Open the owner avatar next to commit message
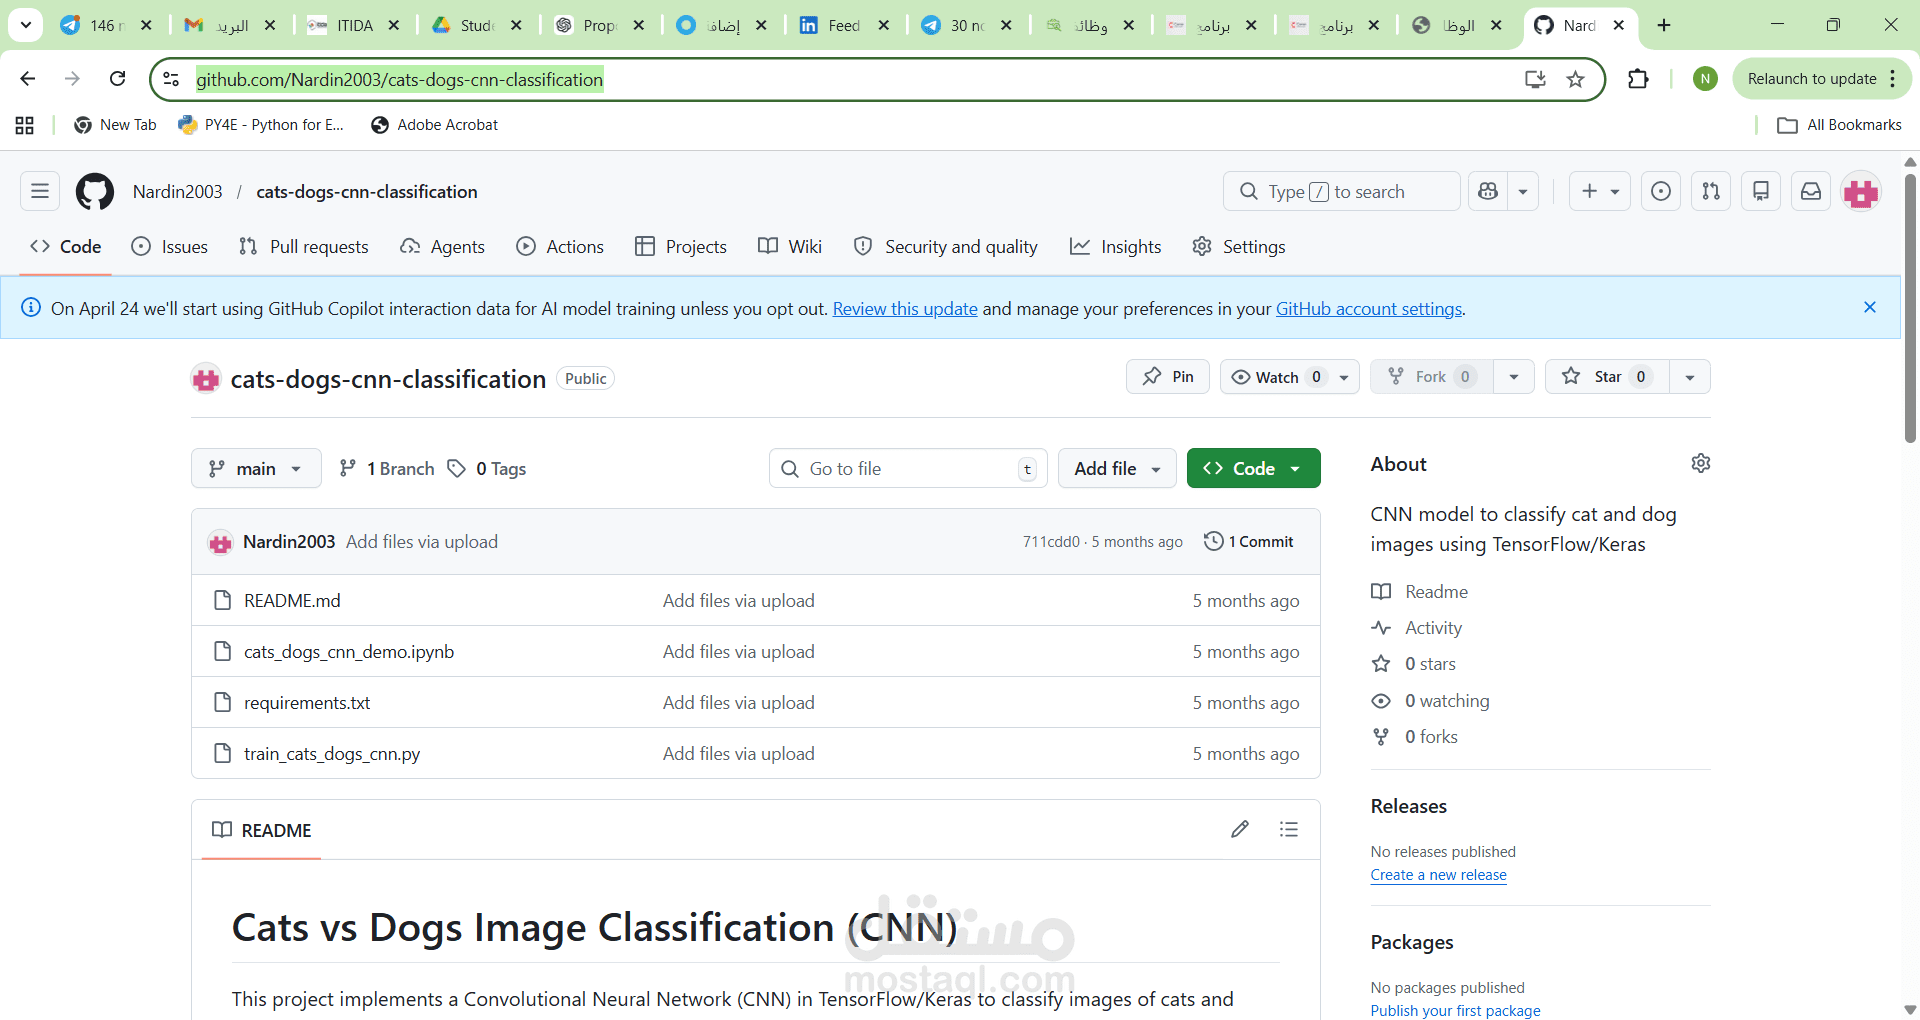Viewport: 1920px width, 1020px height. click(220, 542)
